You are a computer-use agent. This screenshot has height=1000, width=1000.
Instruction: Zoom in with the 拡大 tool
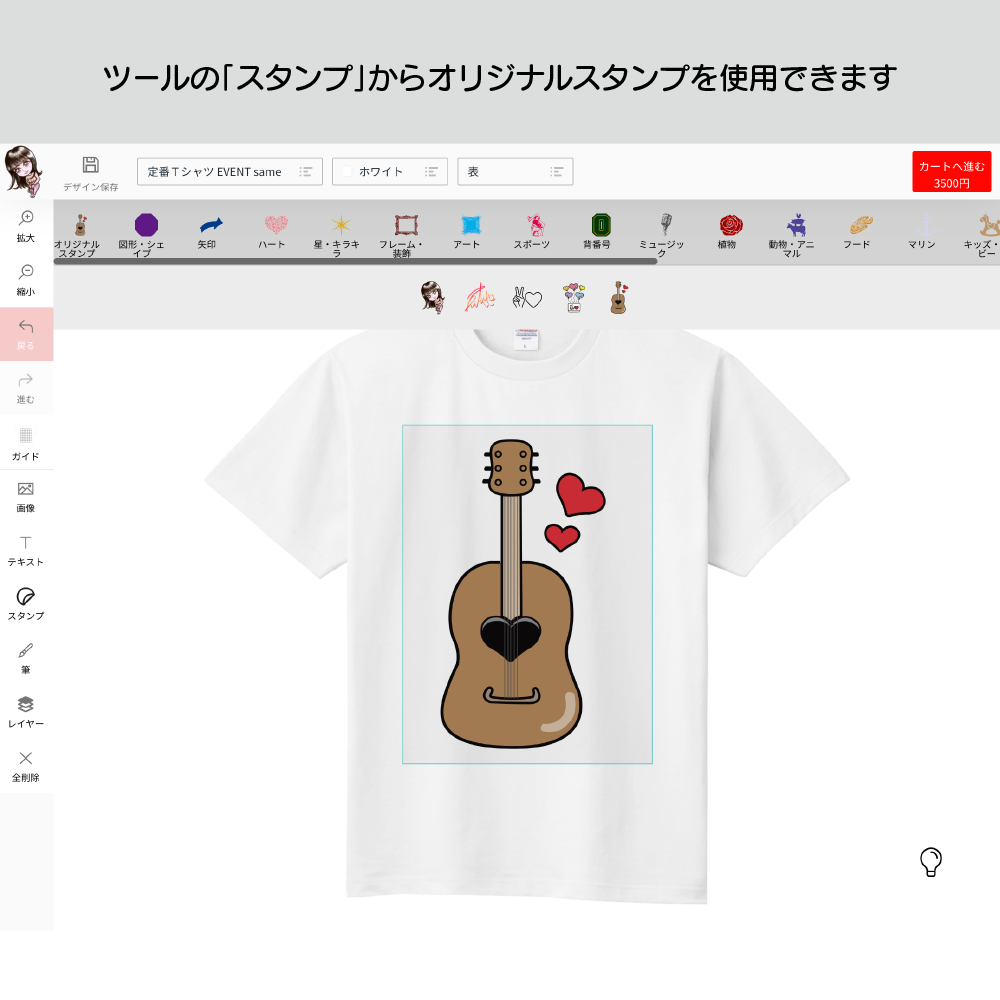[x=26, y=225]
